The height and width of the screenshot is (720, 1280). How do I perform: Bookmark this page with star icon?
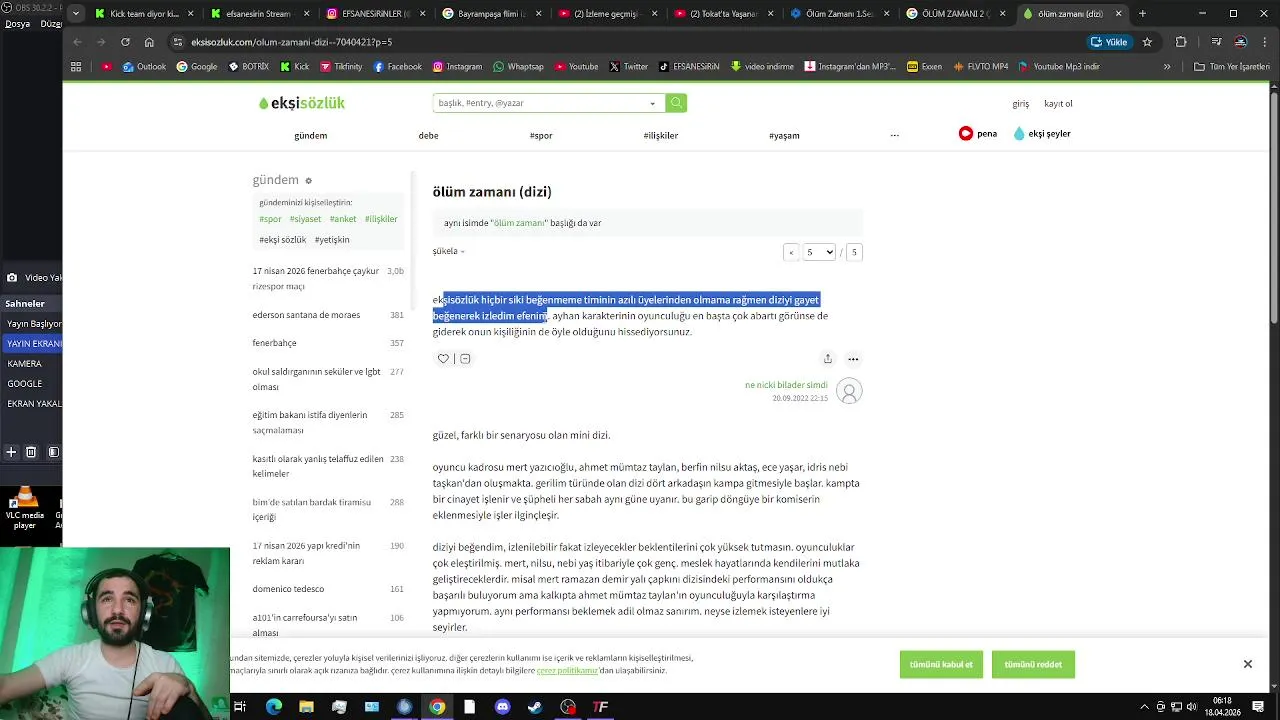point(1147,42)
